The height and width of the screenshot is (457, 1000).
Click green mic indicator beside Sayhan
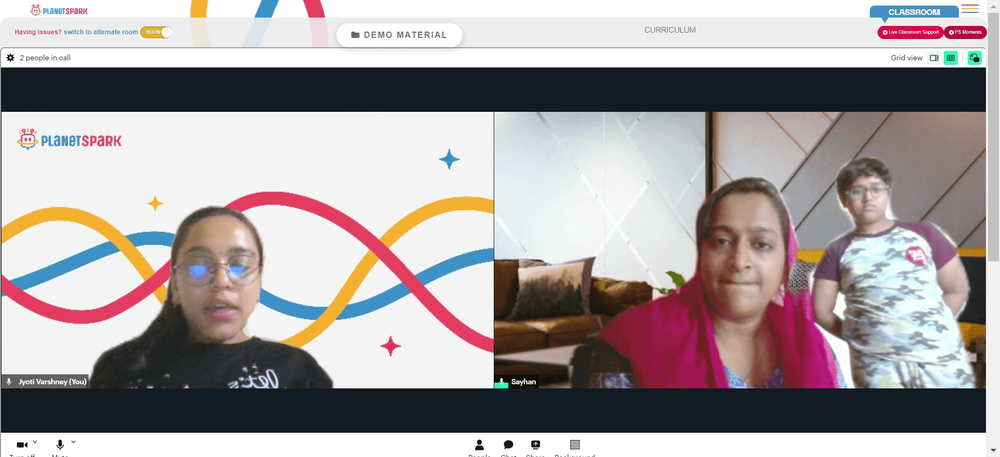point(501,382)
